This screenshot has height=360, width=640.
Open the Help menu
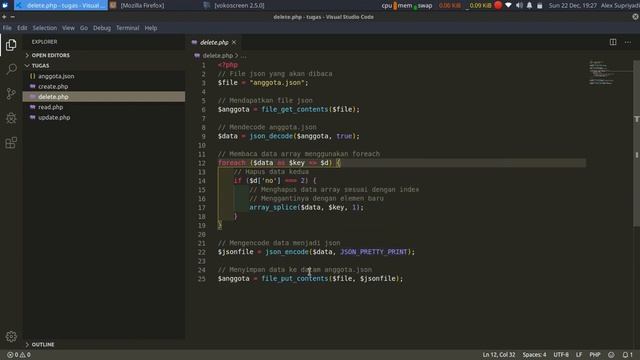pos(151,28)
